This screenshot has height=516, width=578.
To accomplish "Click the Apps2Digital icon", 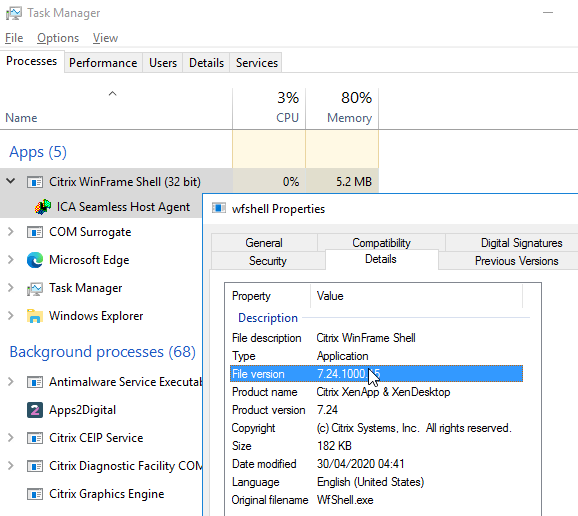I will point(35,410).
